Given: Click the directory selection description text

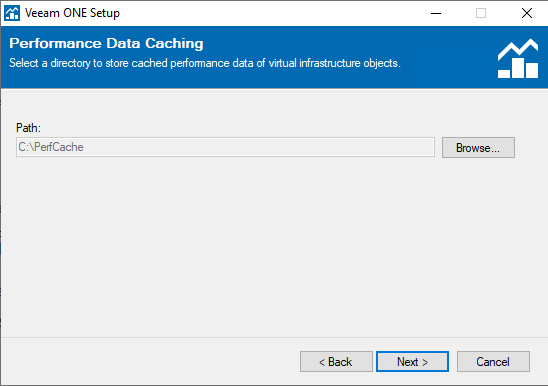Looking at the screenshot, I should point(205,63).
